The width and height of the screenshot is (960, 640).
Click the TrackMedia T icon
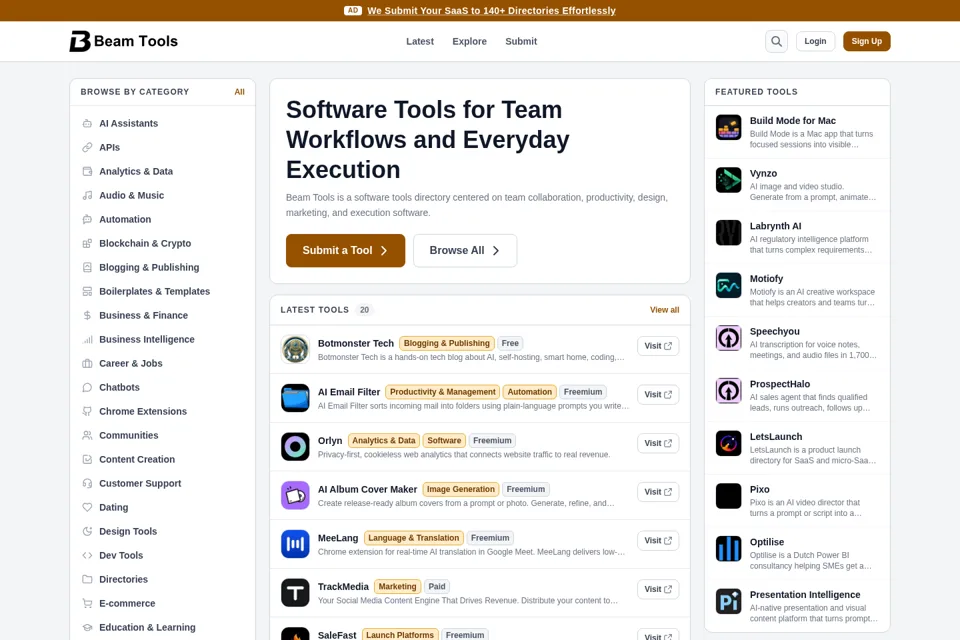(295, 593)
